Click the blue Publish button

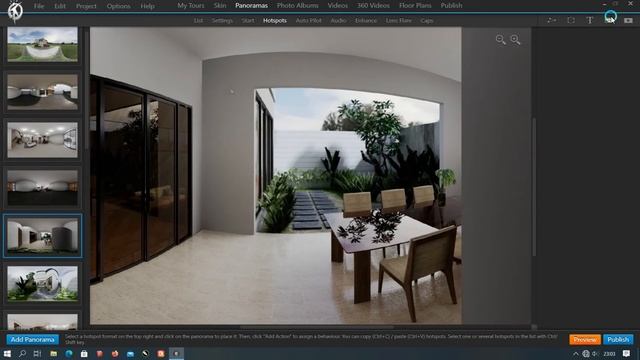(618, 340)
